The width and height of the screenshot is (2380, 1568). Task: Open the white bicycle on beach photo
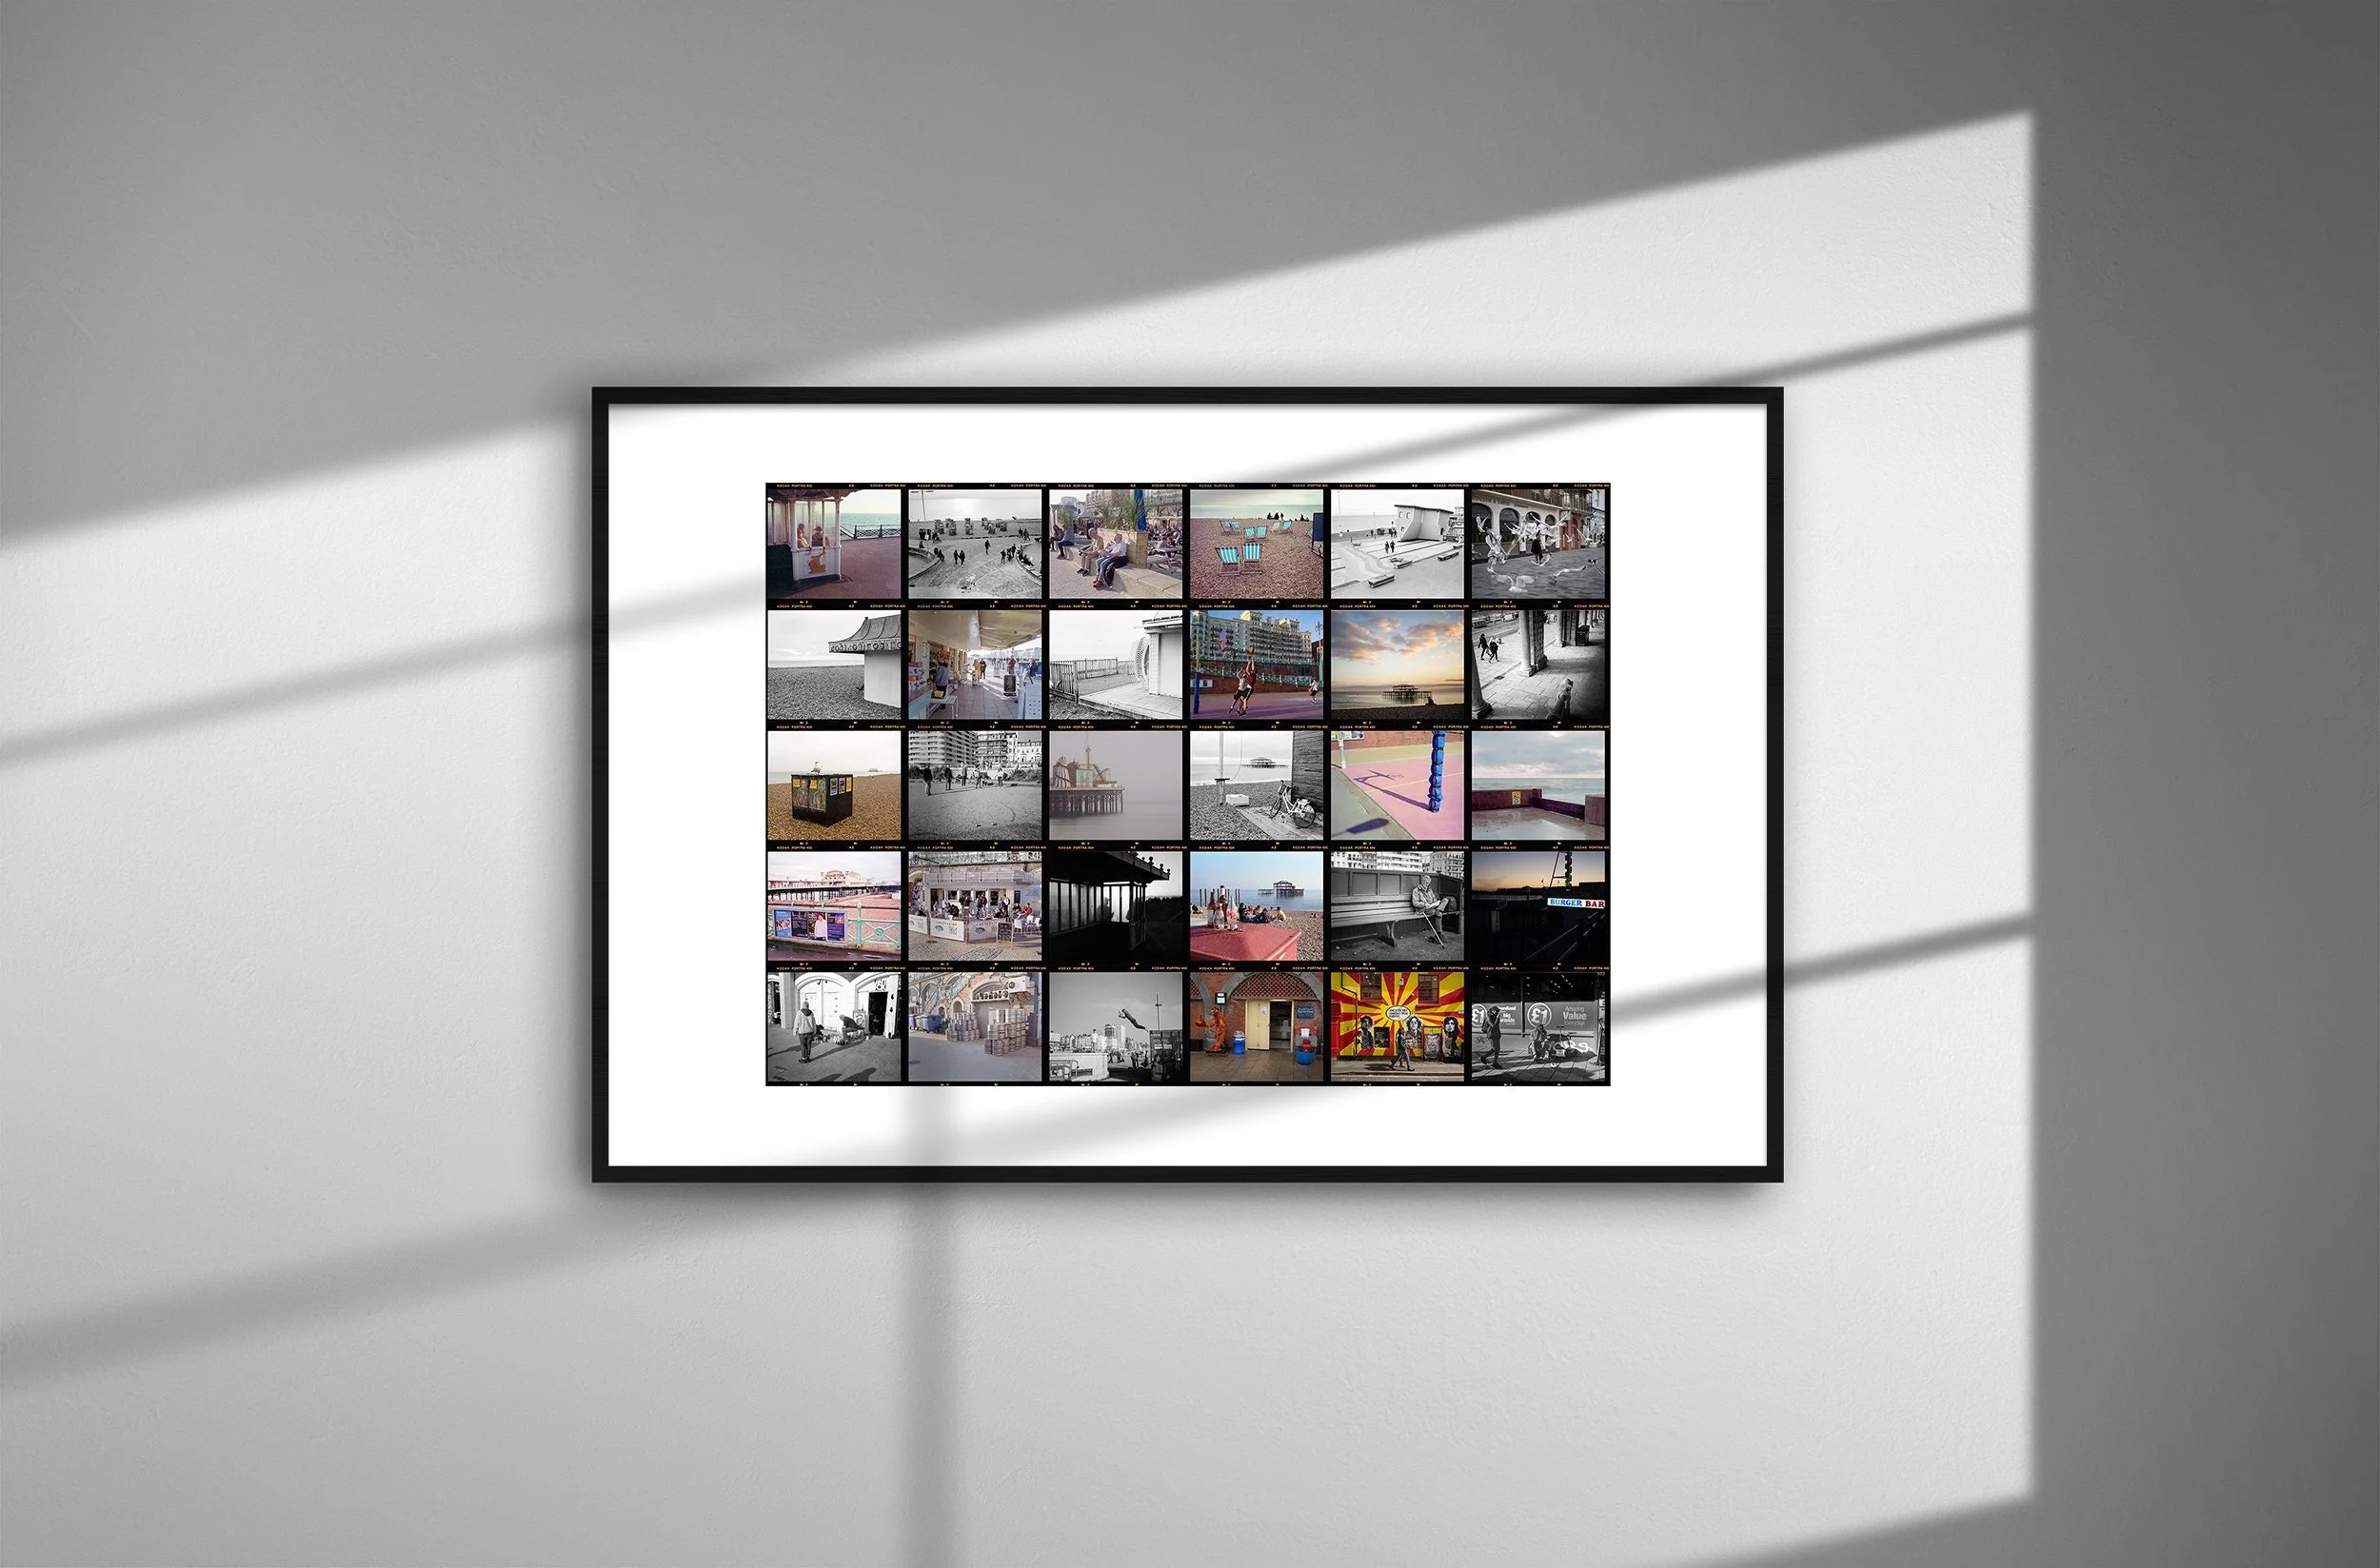coord(1256,786)
